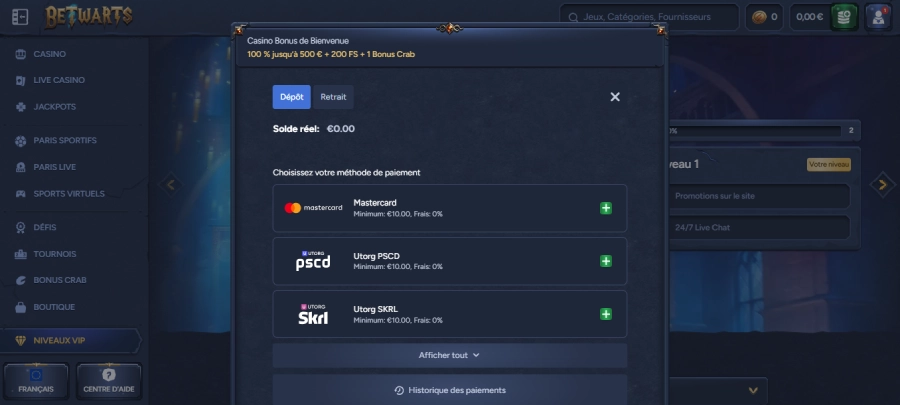The width and height of the screenshot is (900, 405).
Task: Go to Casino in the sidebar
Action: [49, 54]
